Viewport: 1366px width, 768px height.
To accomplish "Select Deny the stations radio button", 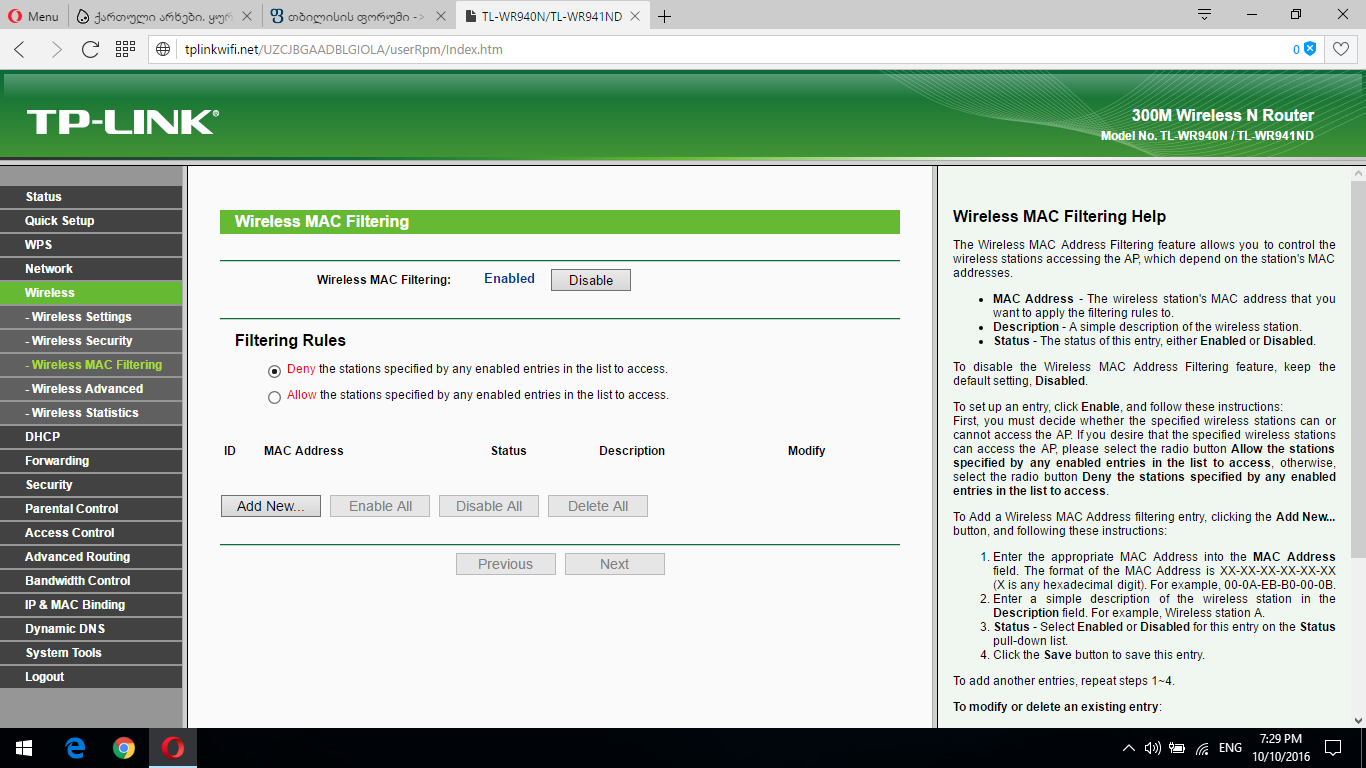I will click(x=275, y=370).
